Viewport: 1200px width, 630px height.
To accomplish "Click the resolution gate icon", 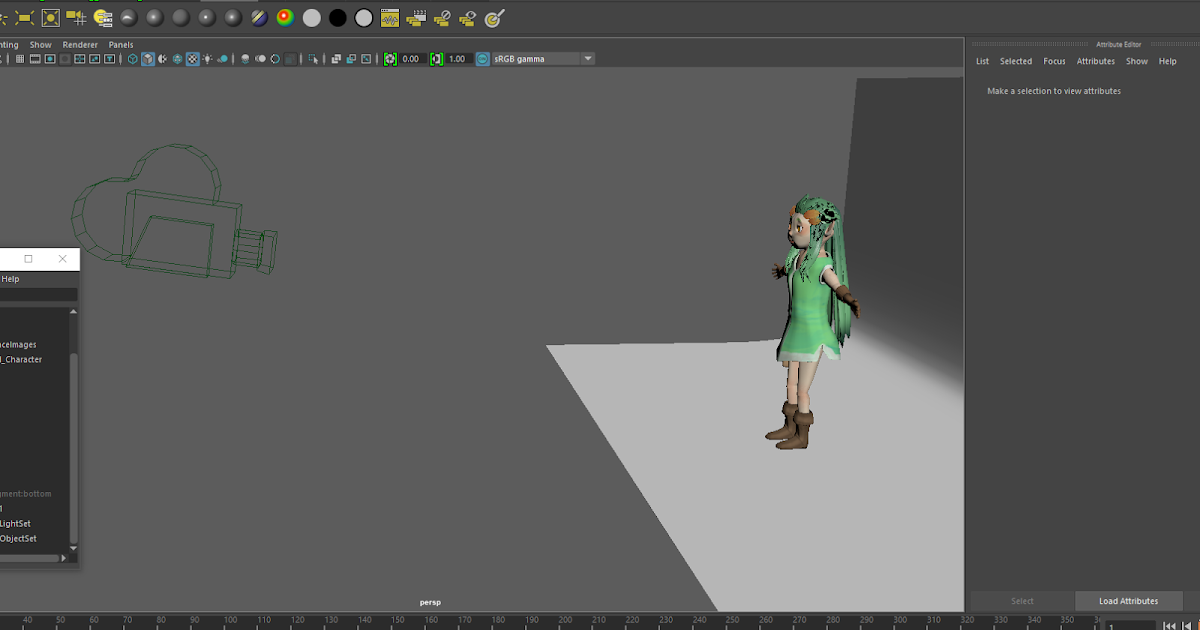I will coord(49,60).
